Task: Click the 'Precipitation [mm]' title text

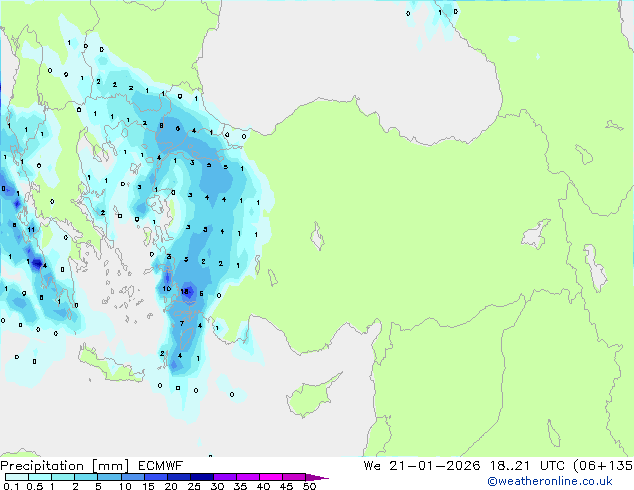Action: [x=65, y=466]
